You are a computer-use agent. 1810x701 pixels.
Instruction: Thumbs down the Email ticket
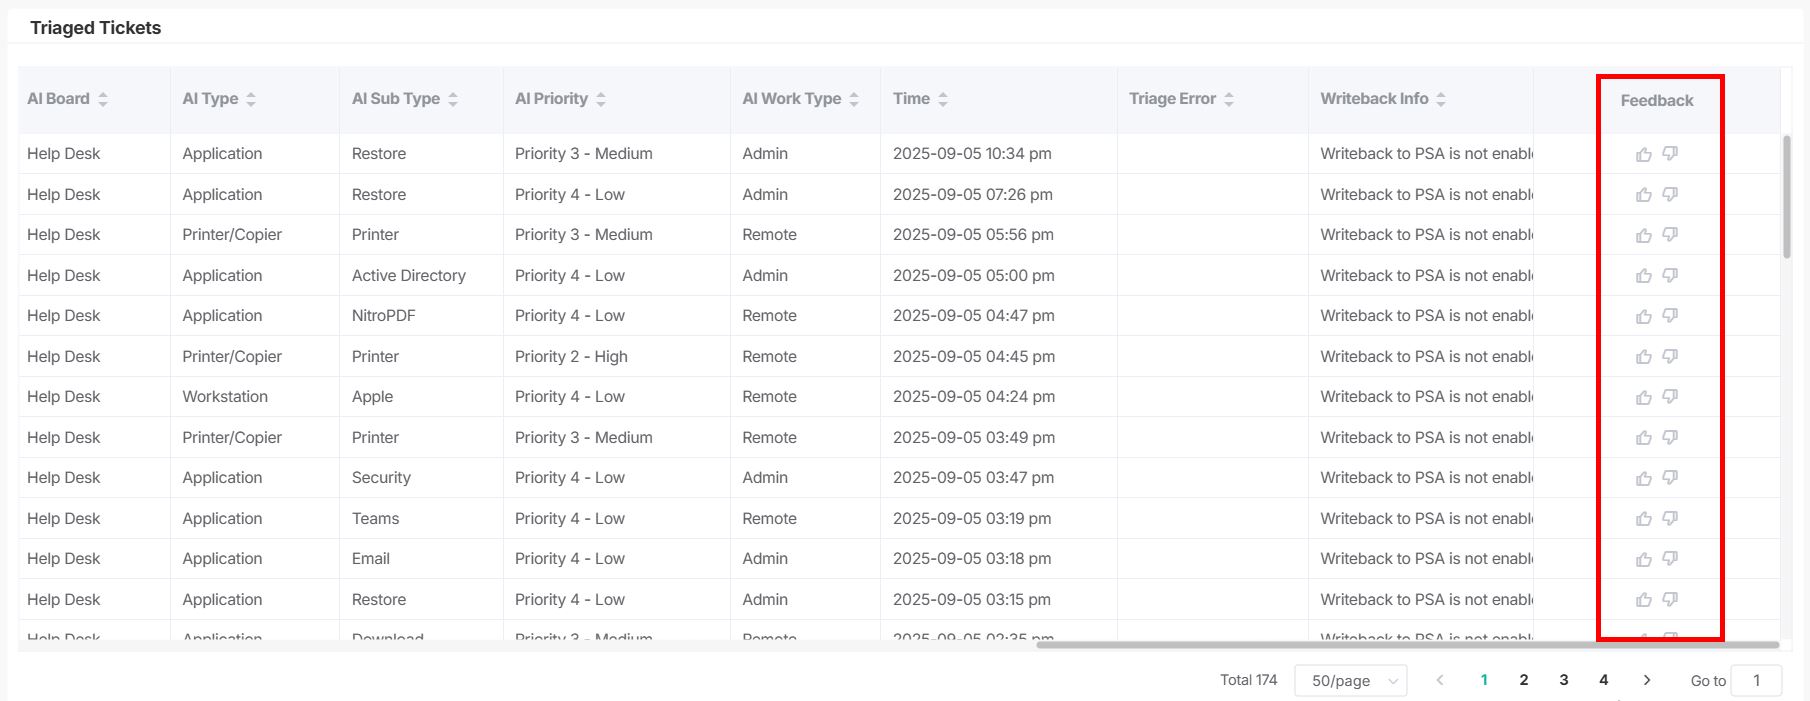(x=1670, y=559)
